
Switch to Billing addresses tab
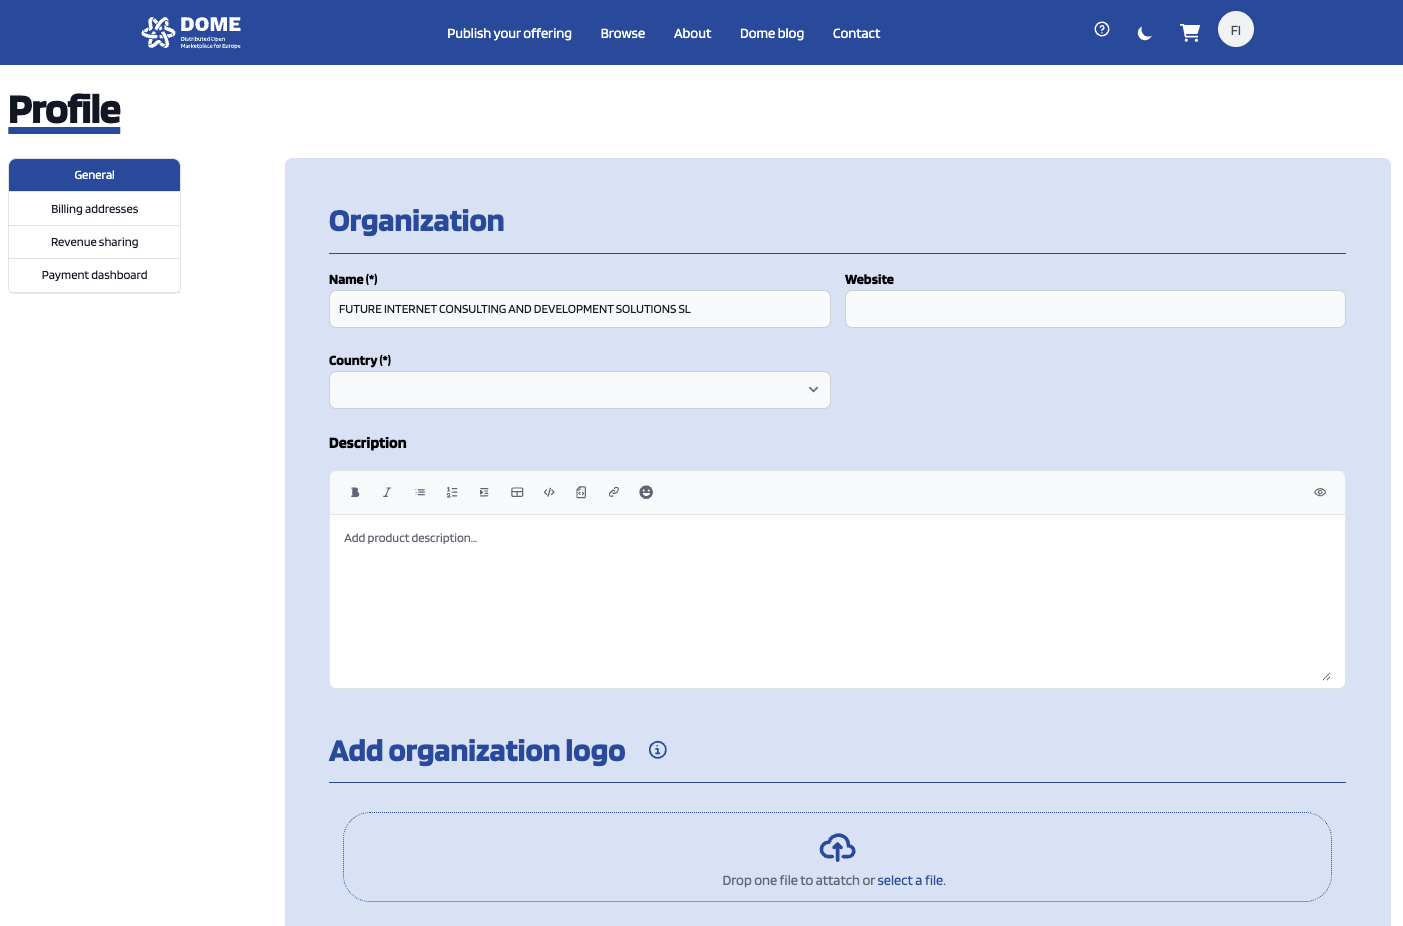click(x=95, y=209)
